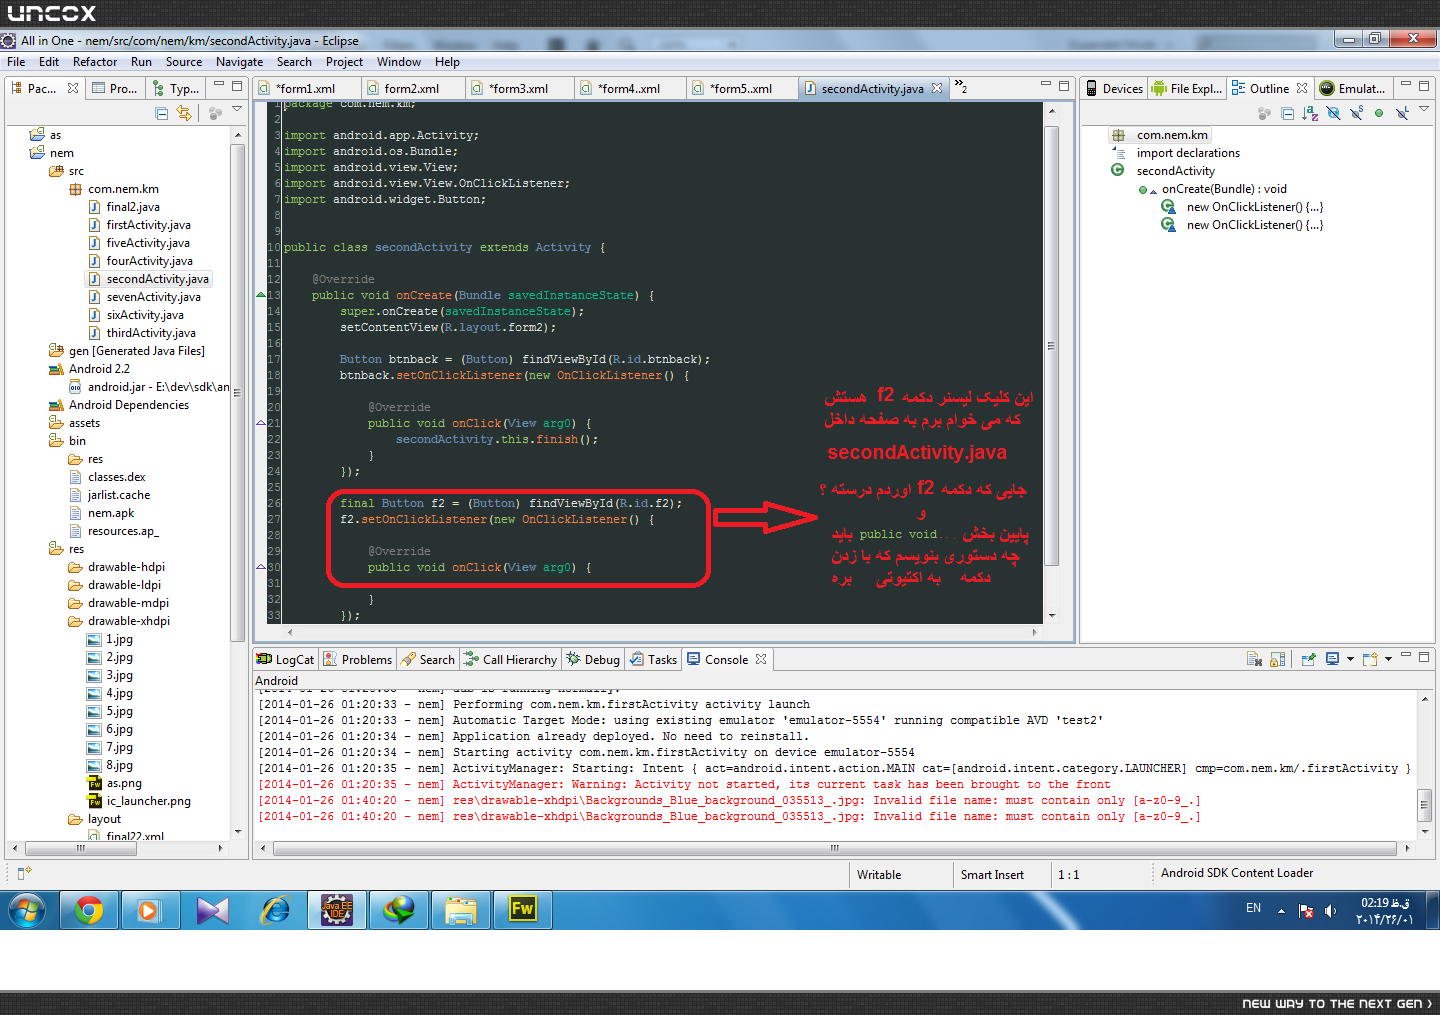Open the Window menu
The image size is (1440, 1015).
[x=399, y=61]
